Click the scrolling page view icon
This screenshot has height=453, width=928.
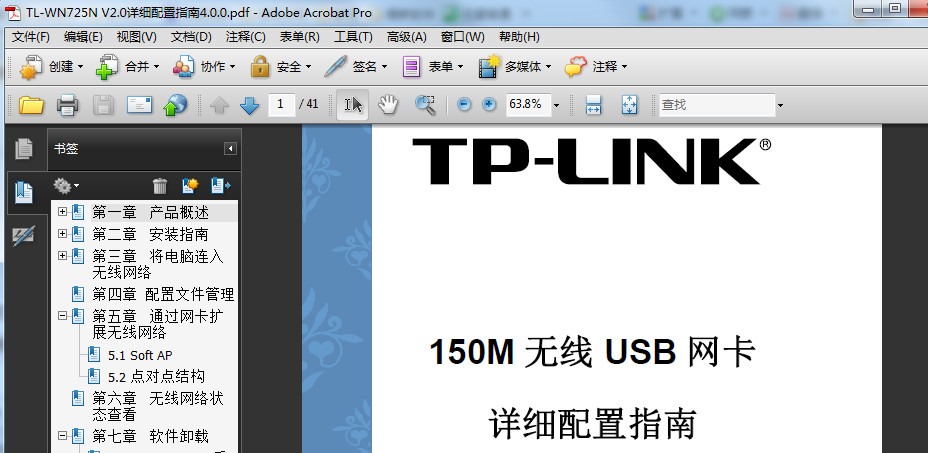[x=593, y=105]
